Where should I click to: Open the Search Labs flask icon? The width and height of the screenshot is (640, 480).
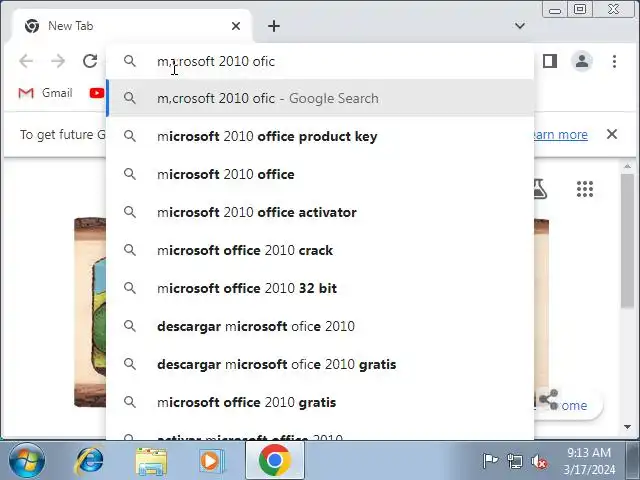coord(540,189)
